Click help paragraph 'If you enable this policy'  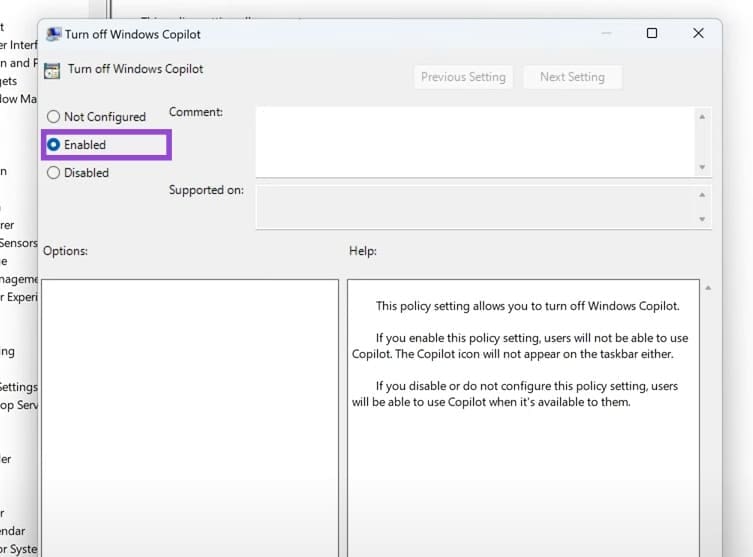click(x=520, y=346)
